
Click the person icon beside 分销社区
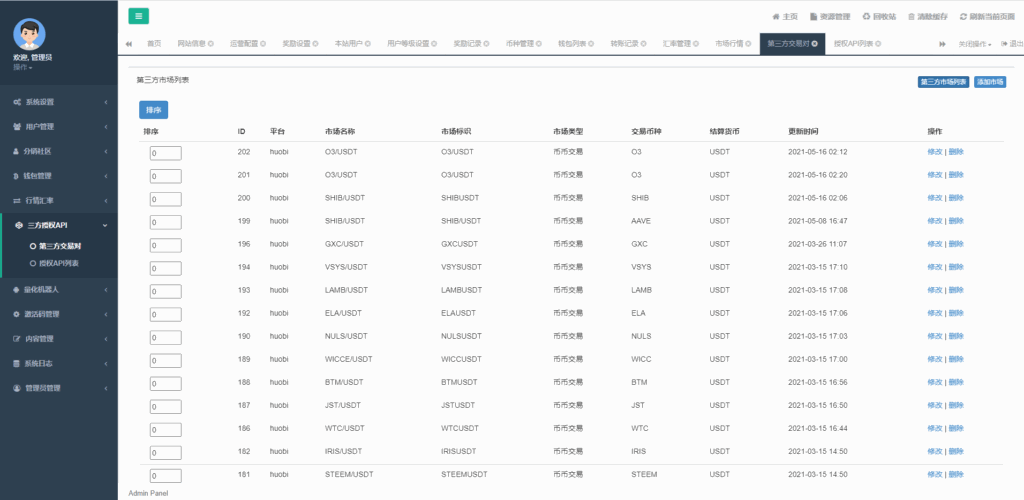(x=17, y=151)
